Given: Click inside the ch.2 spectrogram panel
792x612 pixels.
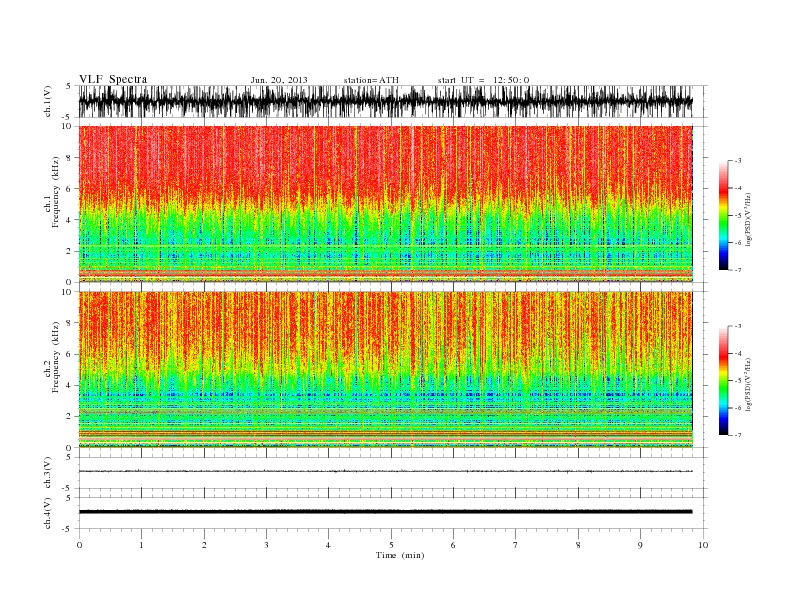Looking at the screenshot, I should point(385,369).
